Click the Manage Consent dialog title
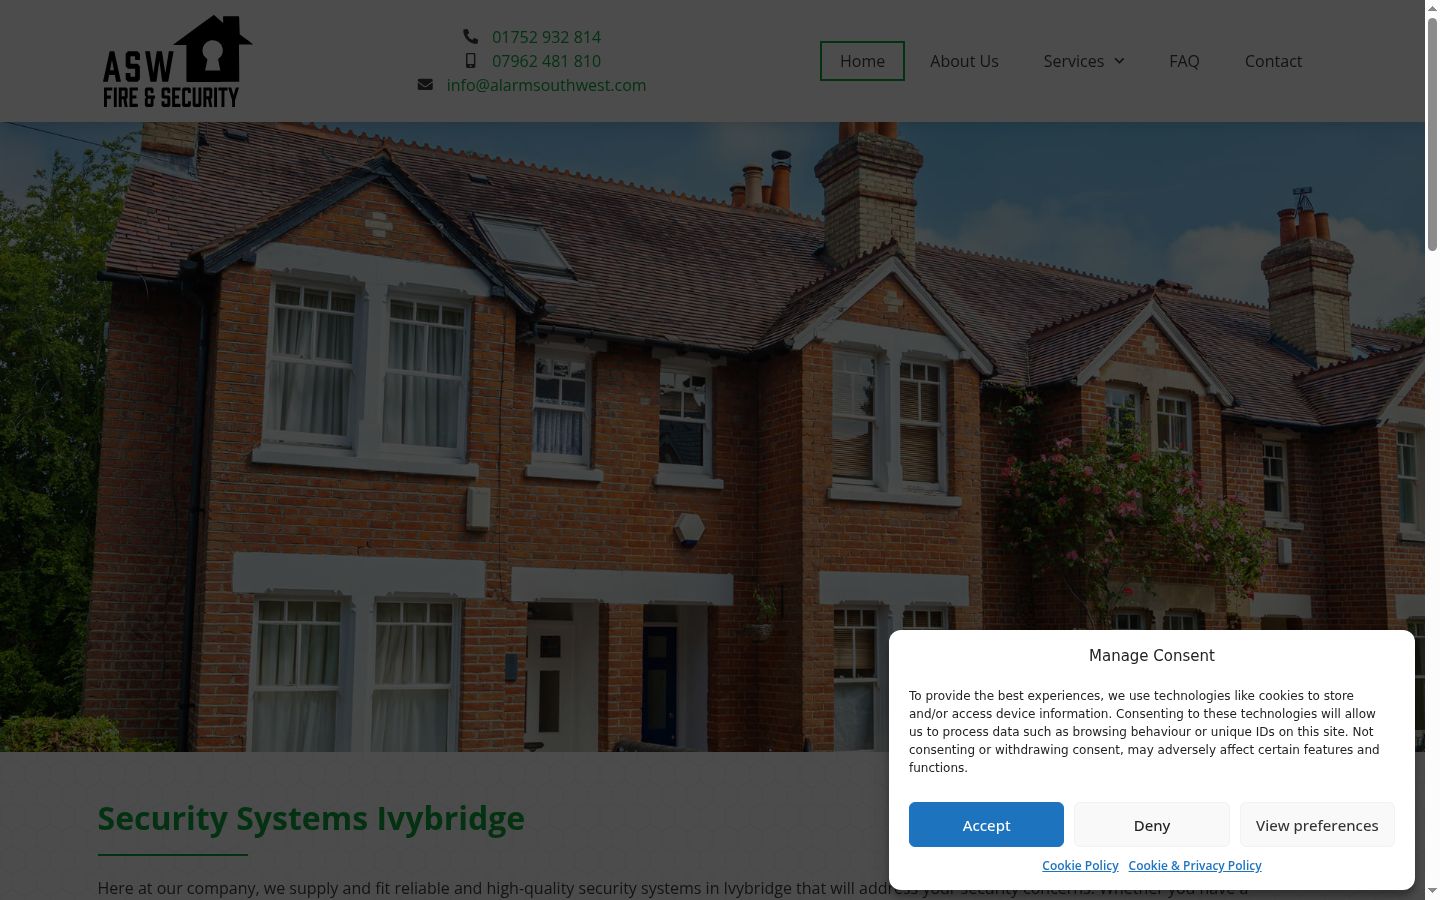This screenshot has height=900, width=1440. (x=1152, y=656)
